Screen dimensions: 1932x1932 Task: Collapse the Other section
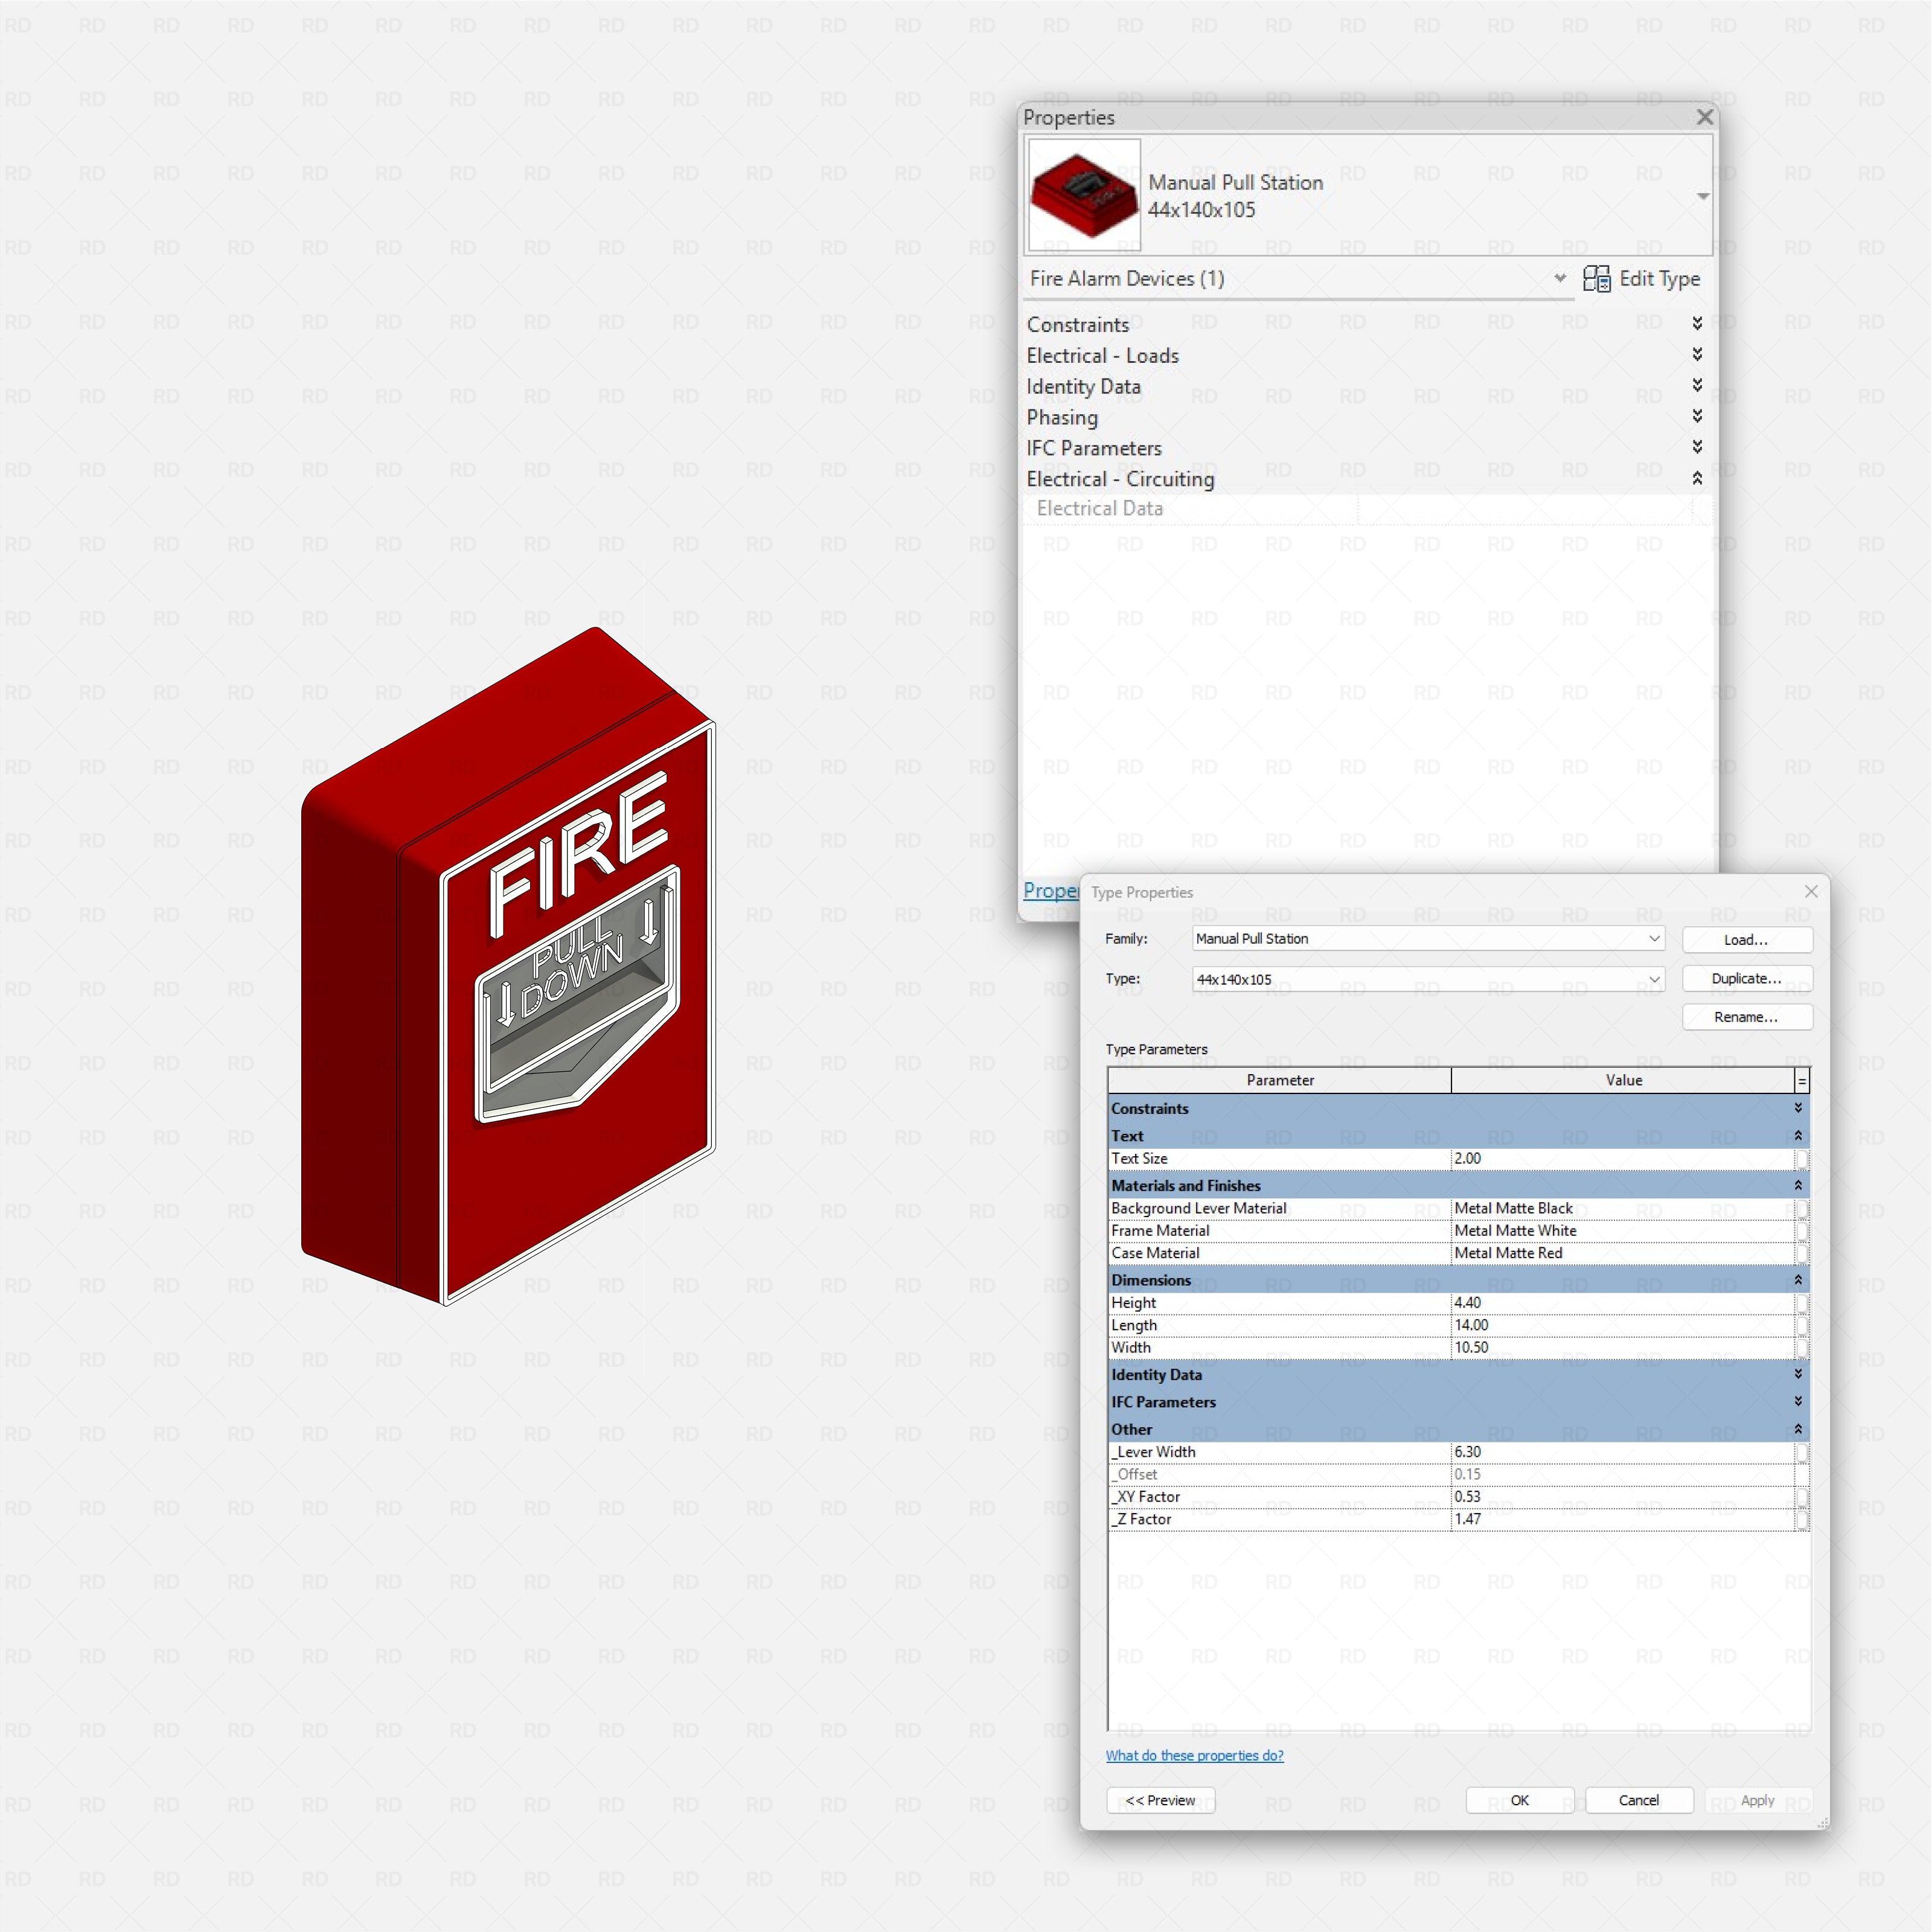tap(1797, 1429)
